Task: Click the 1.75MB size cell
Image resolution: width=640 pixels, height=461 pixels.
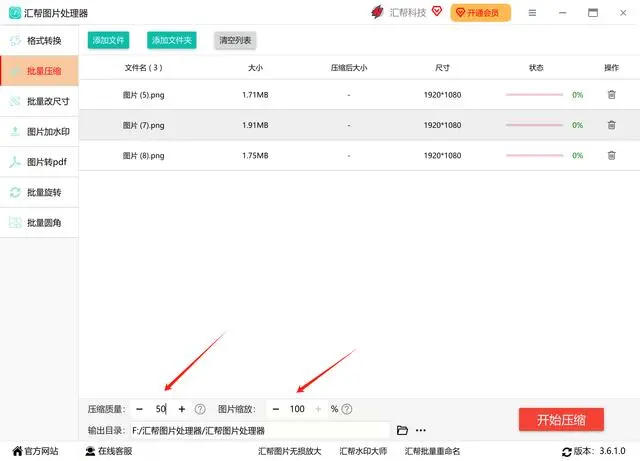Action: coord(256,155)
